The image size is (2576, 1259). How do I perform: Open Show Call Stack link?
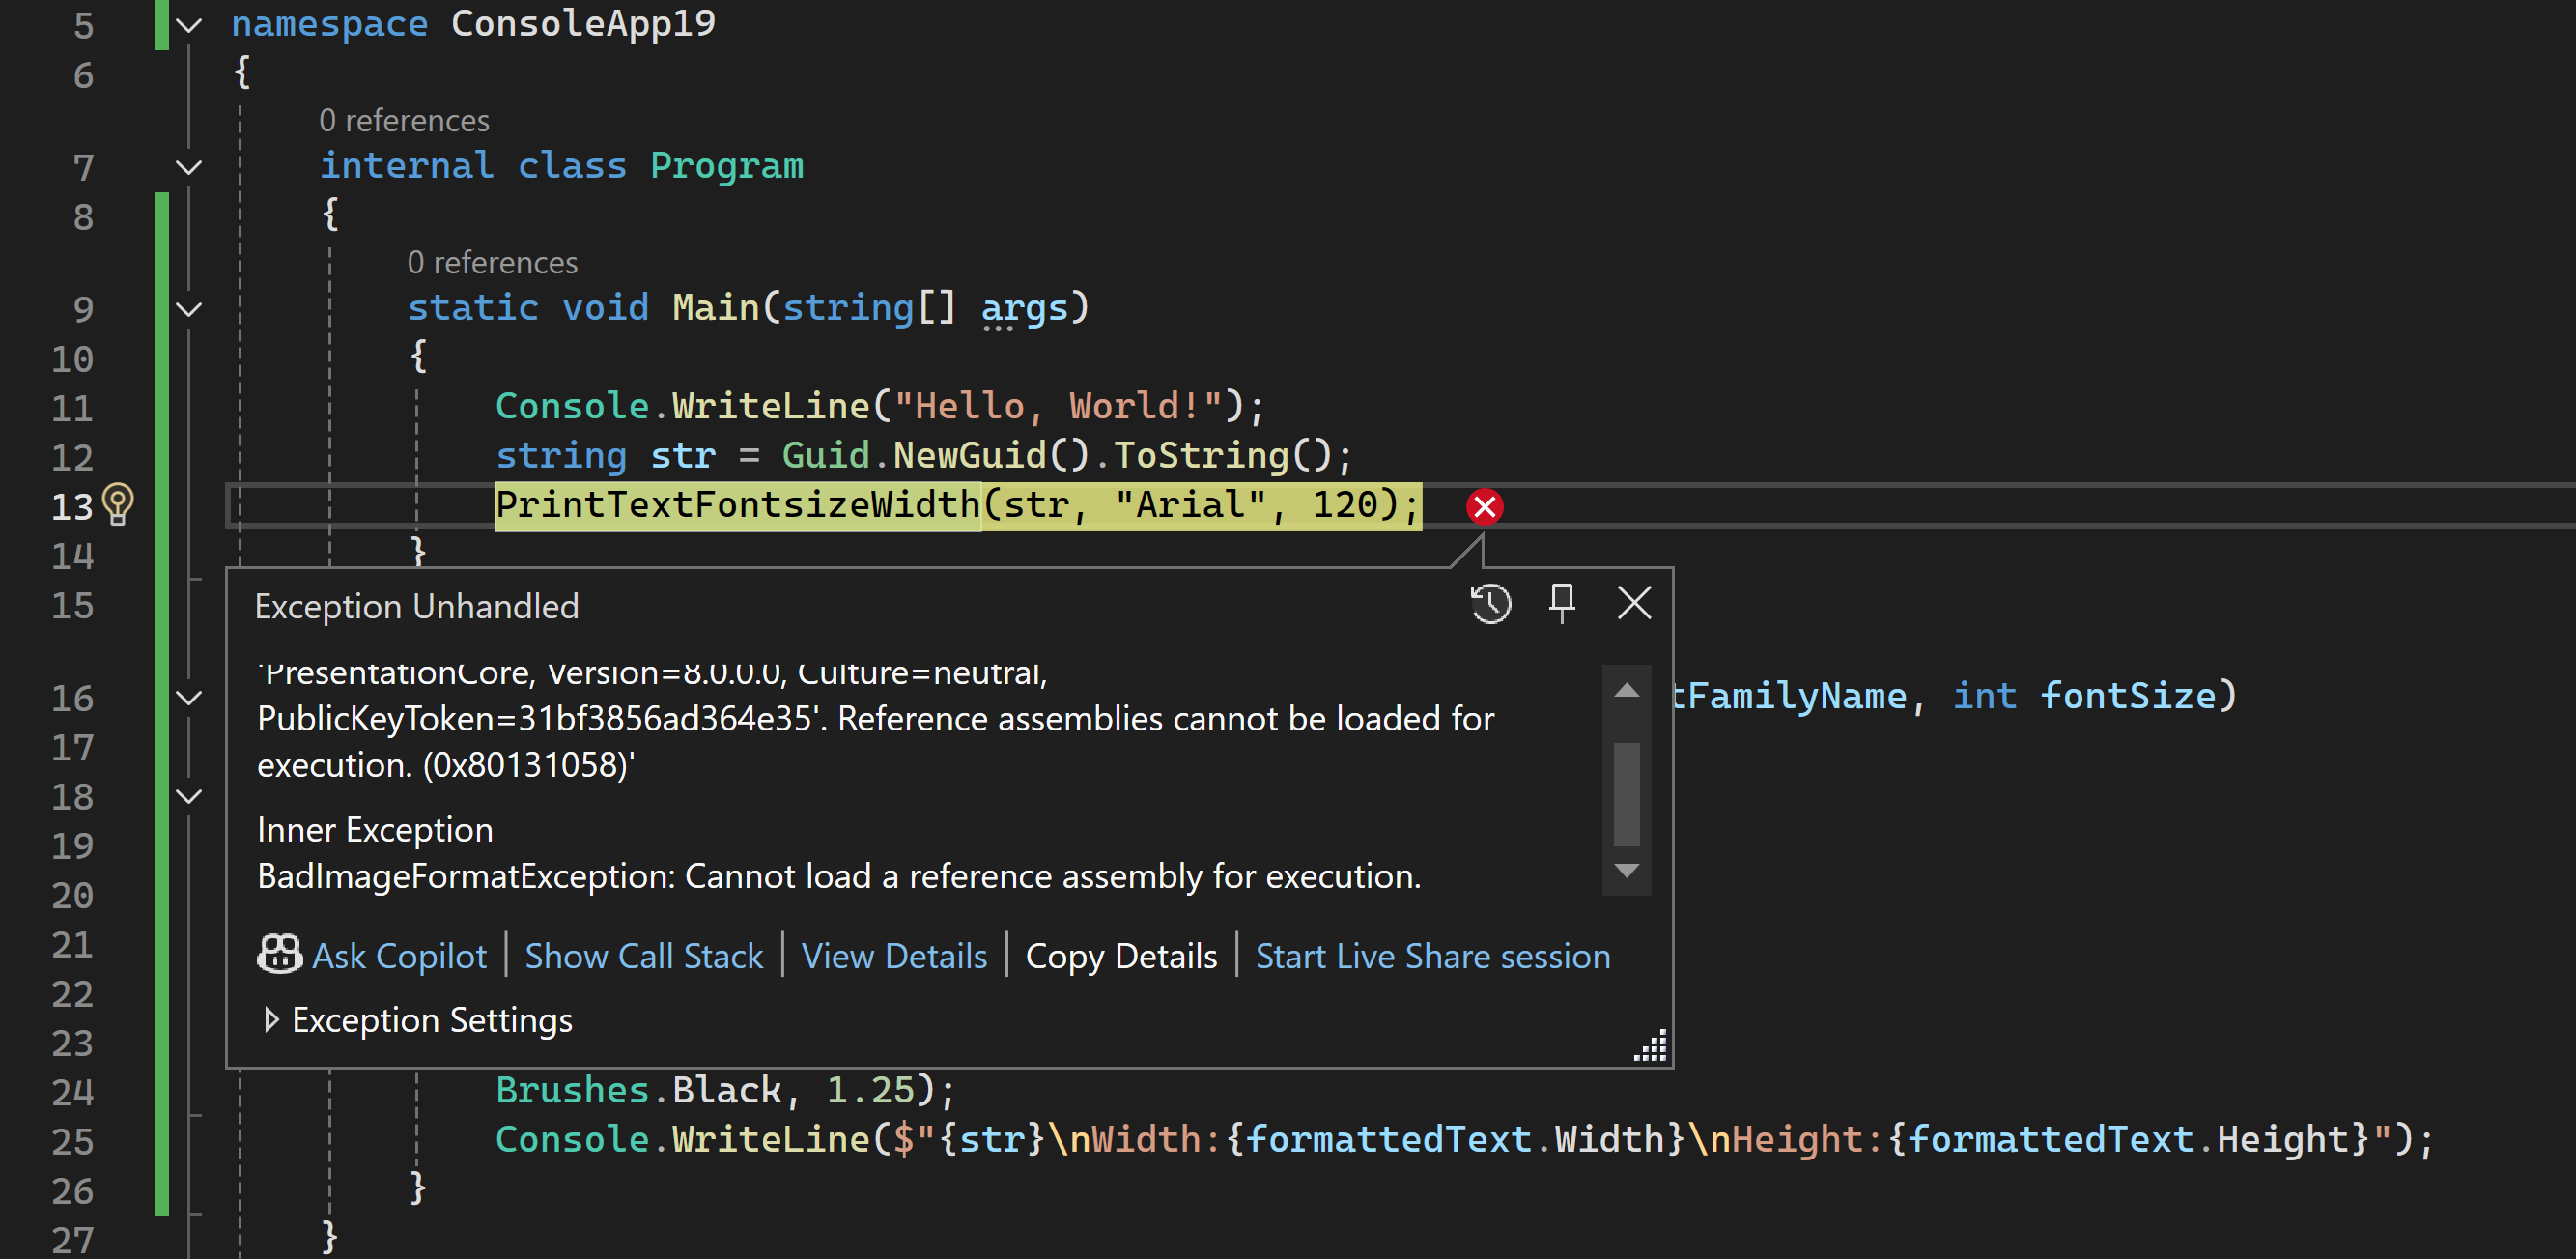643,957
